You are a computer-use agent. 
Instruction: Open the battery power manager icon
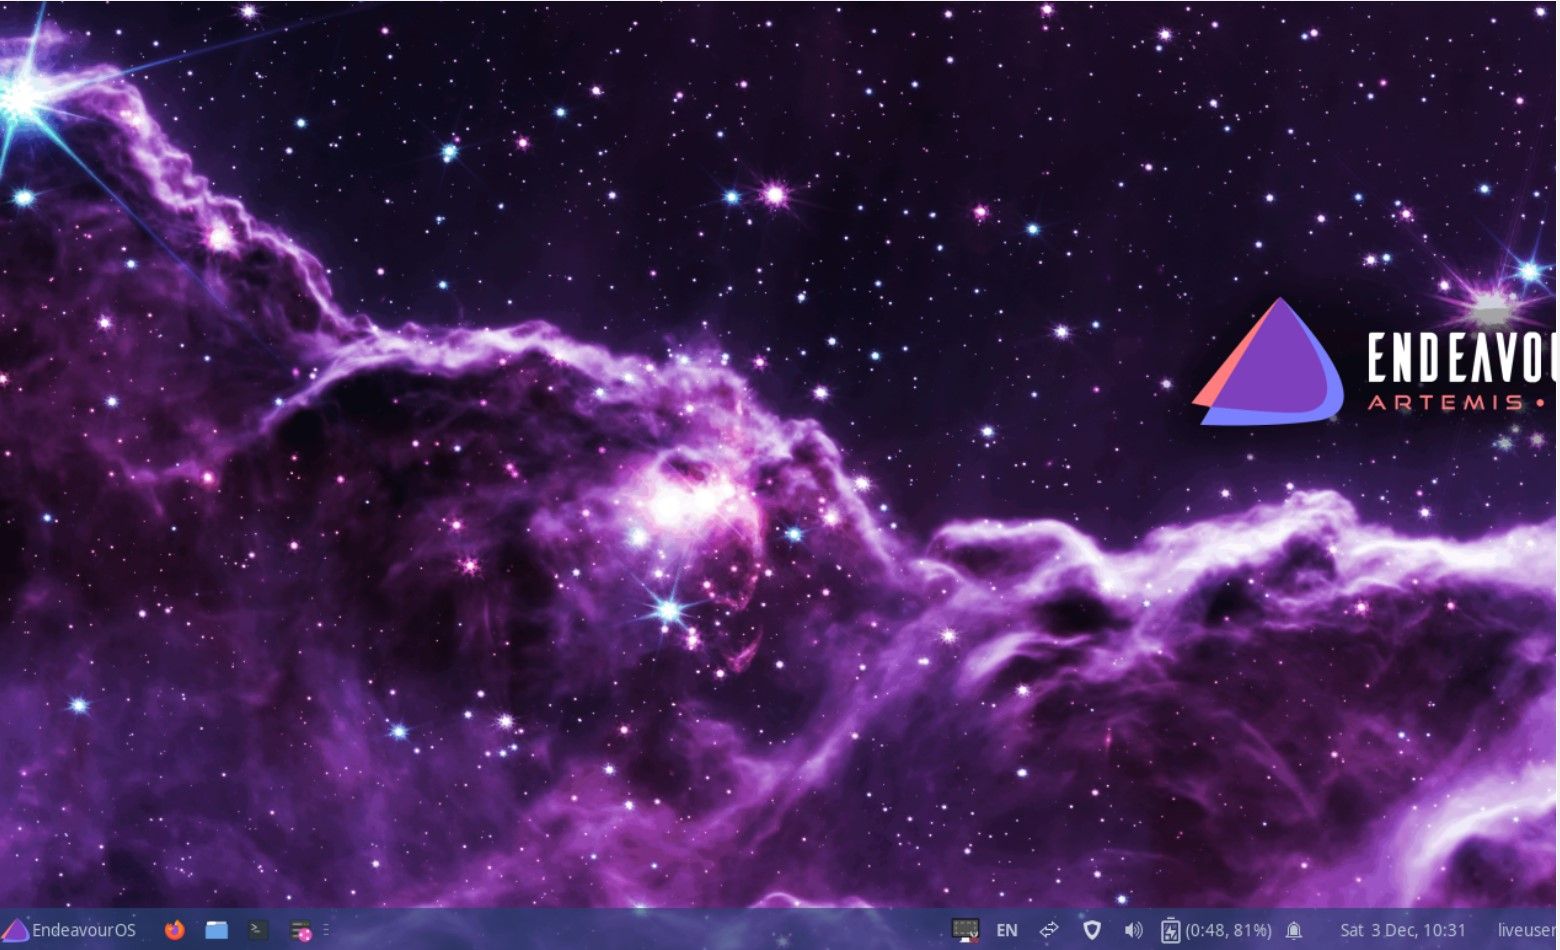1170,930
